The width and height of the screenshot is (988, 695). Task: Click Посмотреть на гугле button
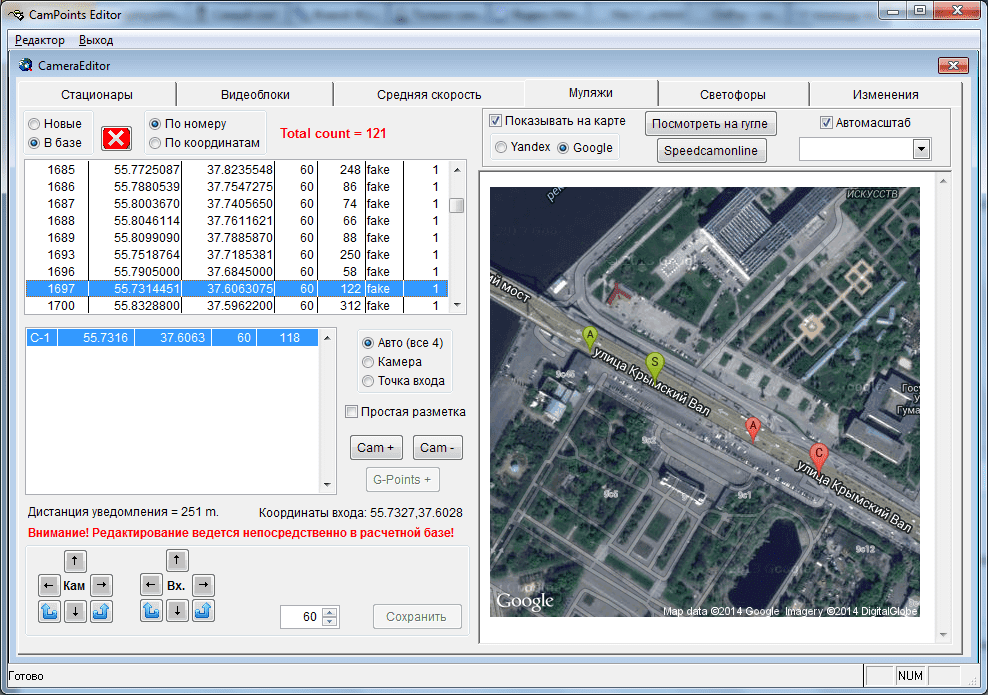click(x=710, y=123)
